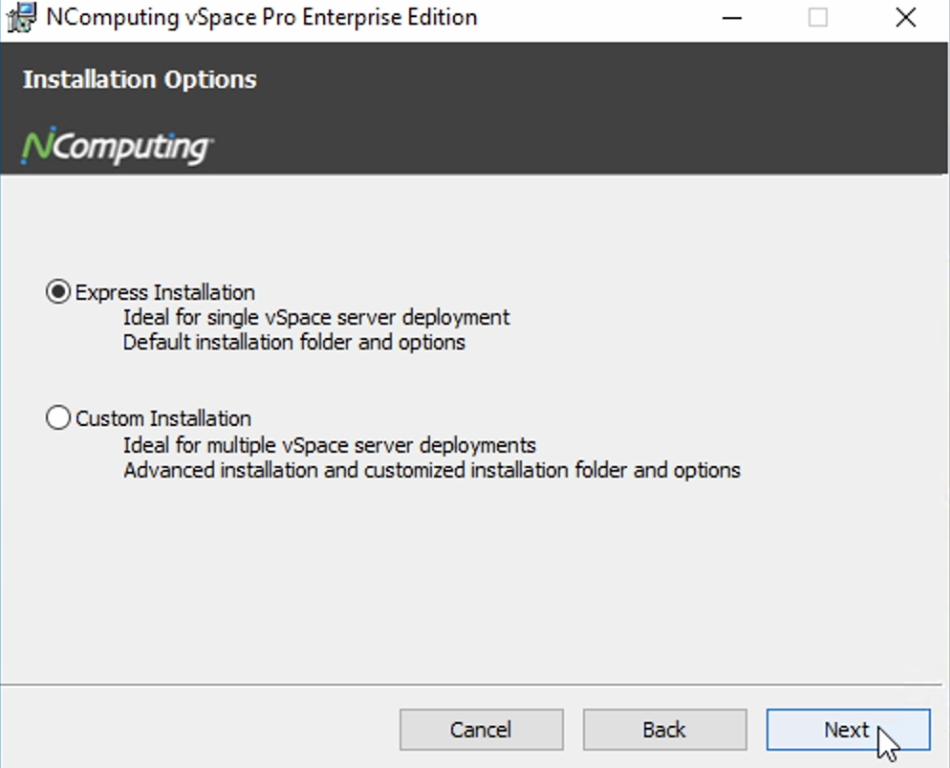Click the Advanced installation and customized options text

(432, 470)
